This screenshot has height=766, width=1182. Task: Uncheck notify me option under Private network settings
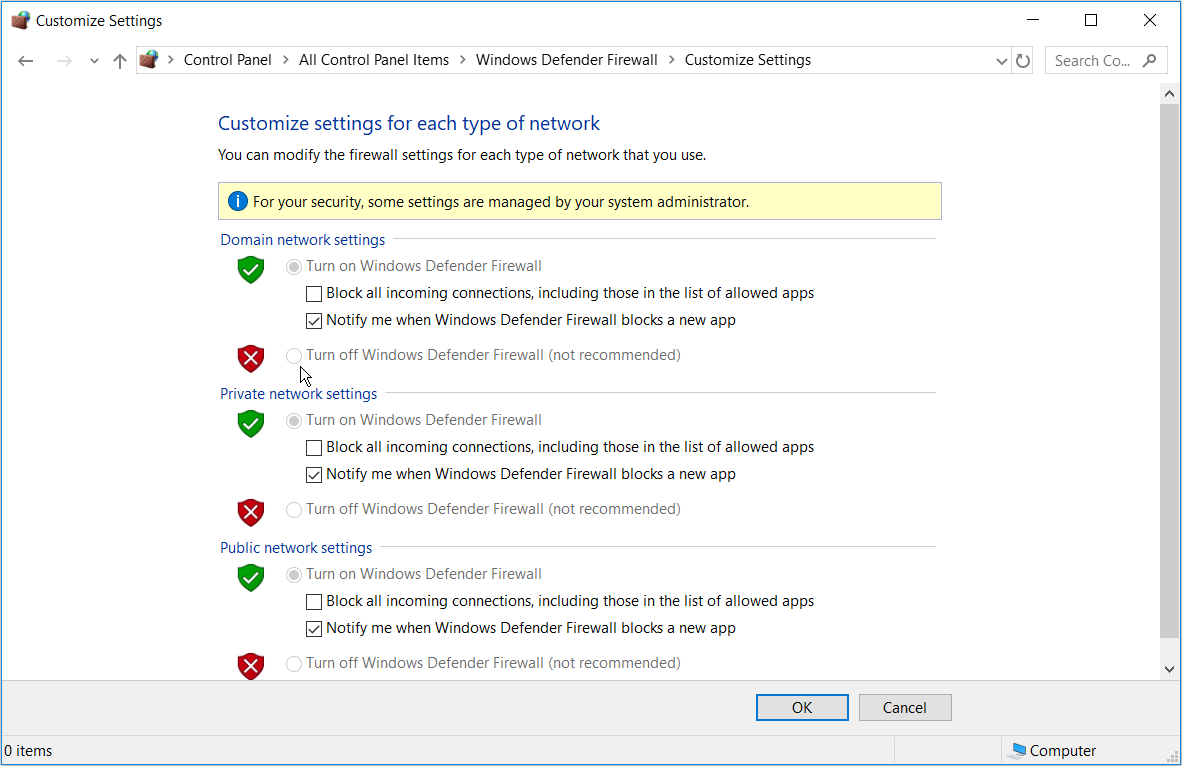[x=314, y=474]
